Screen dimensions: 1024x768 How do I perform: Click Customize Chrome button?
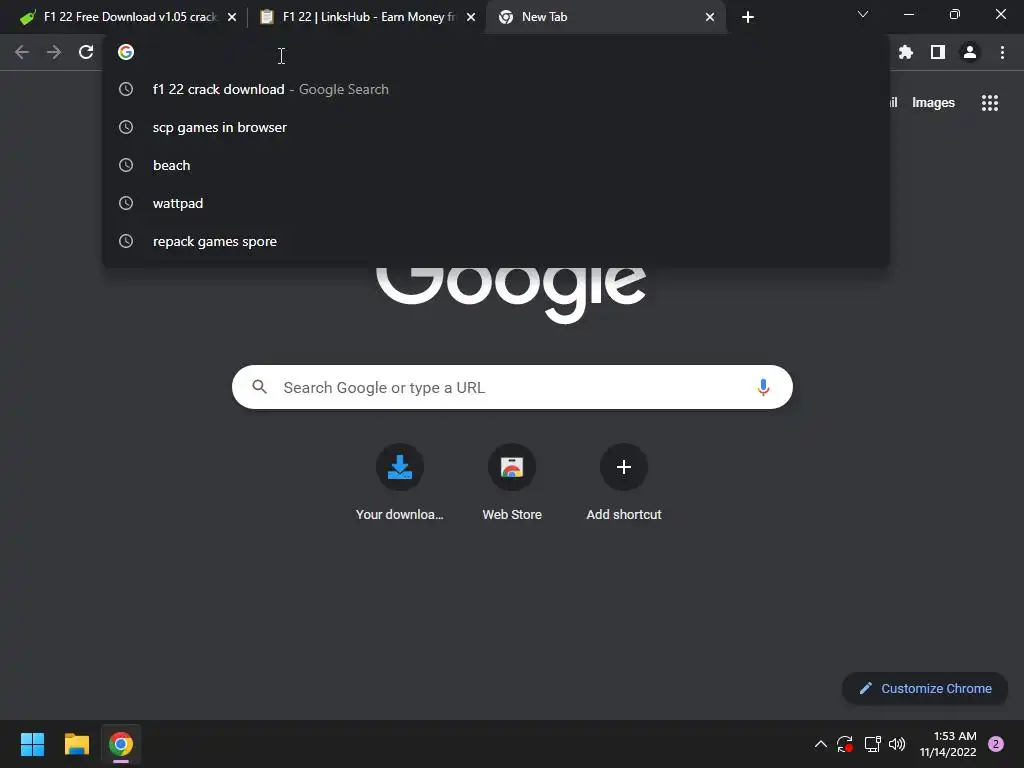point(925,688)
